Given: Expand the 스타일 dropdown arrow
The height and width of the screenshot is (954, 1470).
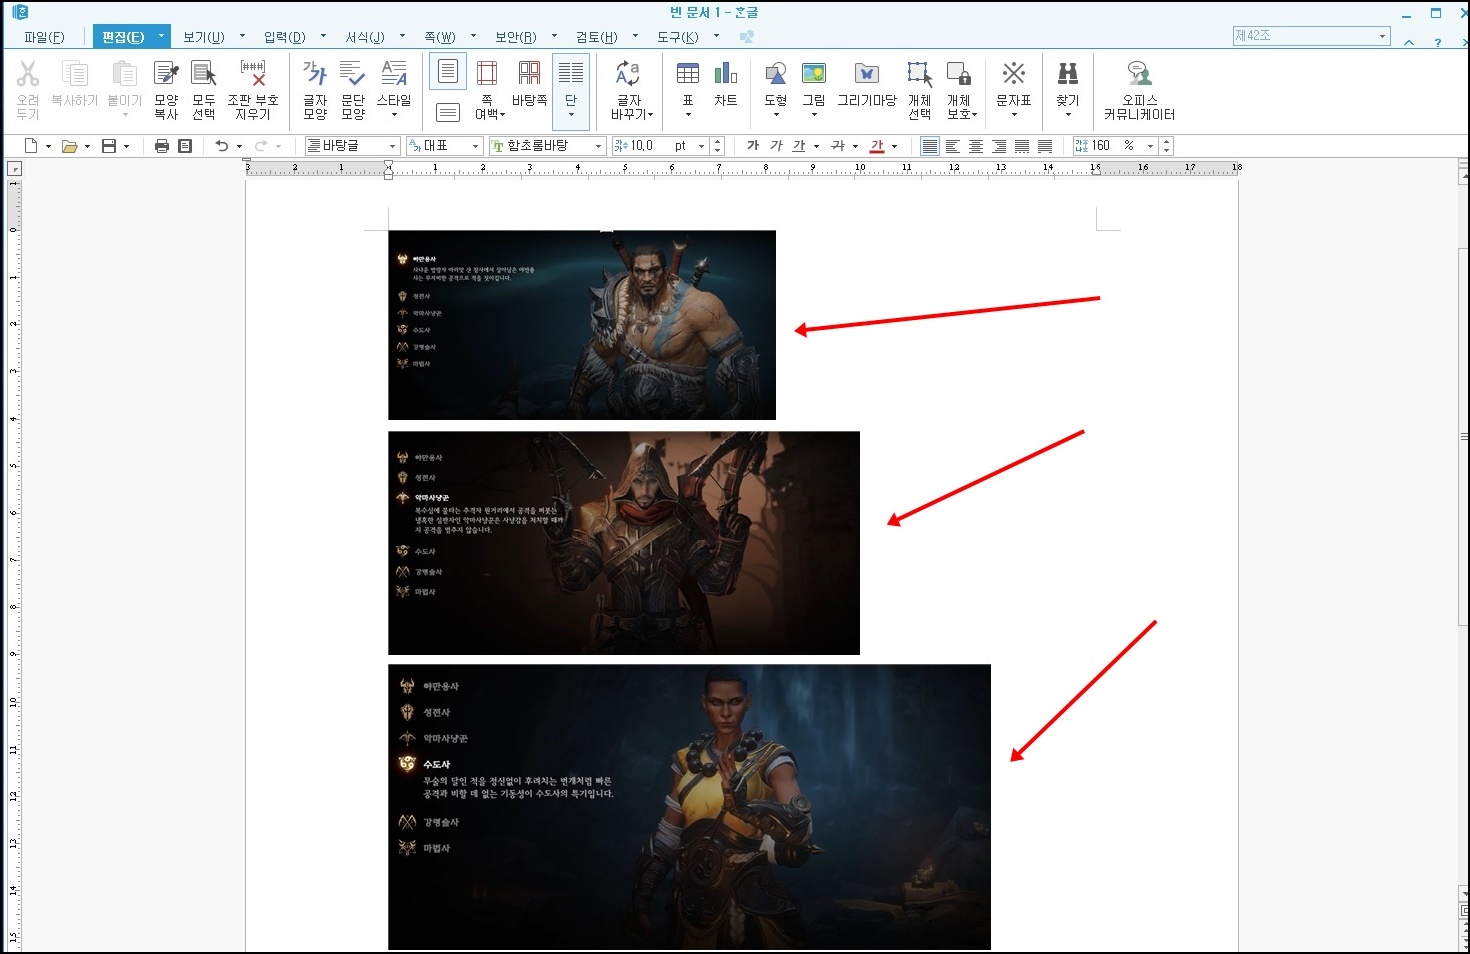Looking at the screenshot, I should point(394,115).
